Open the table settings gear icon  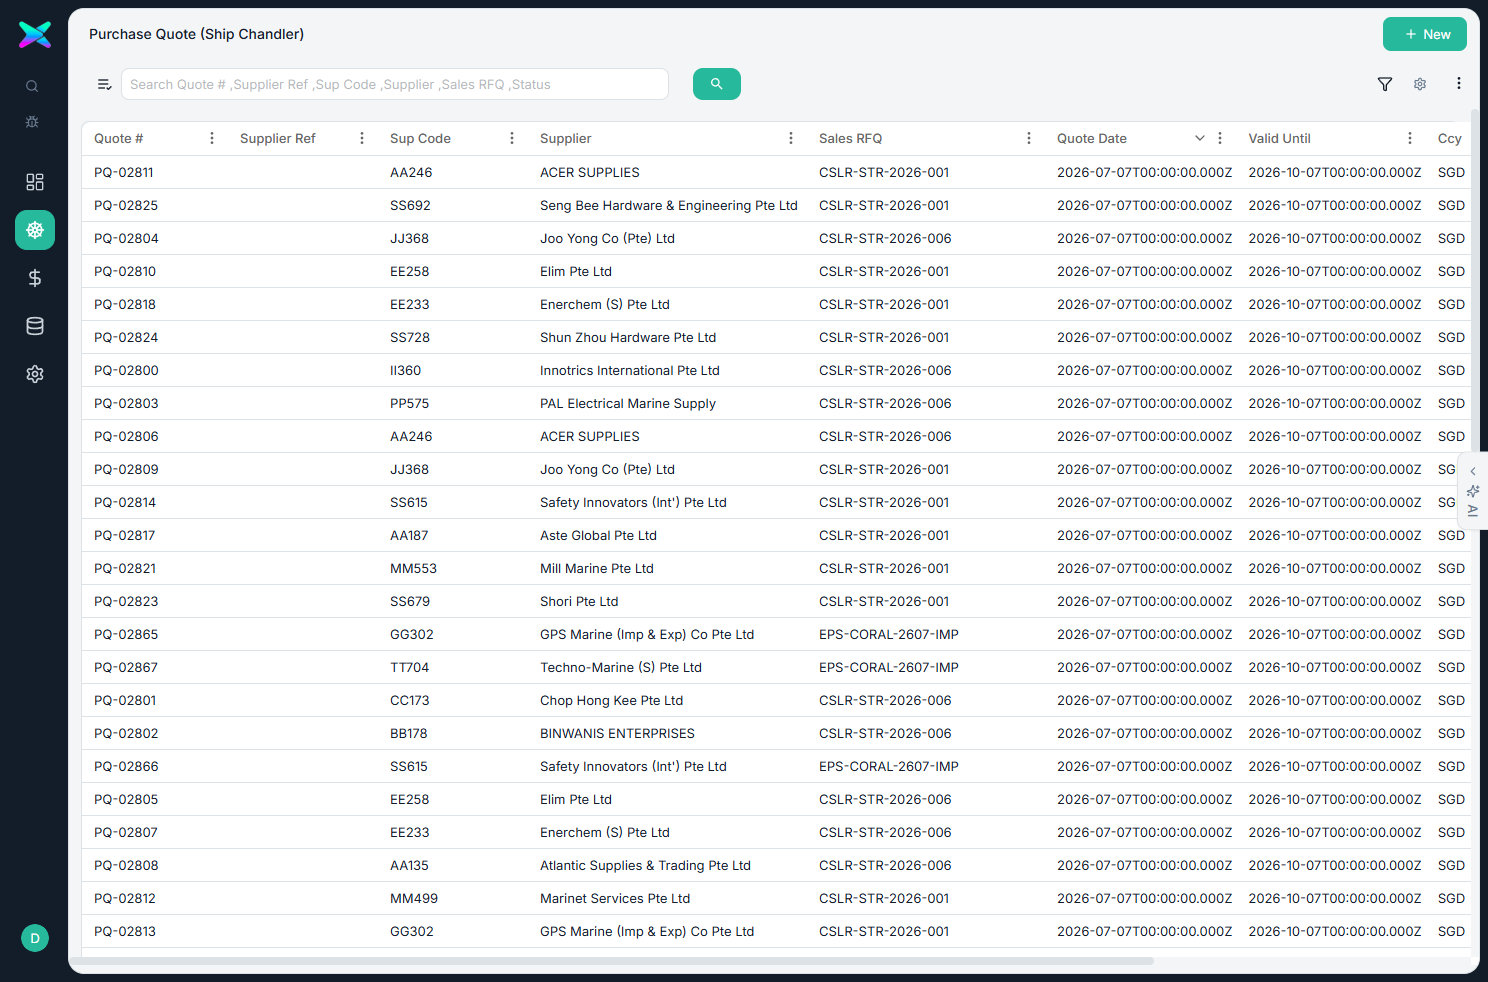[1420, 84]
